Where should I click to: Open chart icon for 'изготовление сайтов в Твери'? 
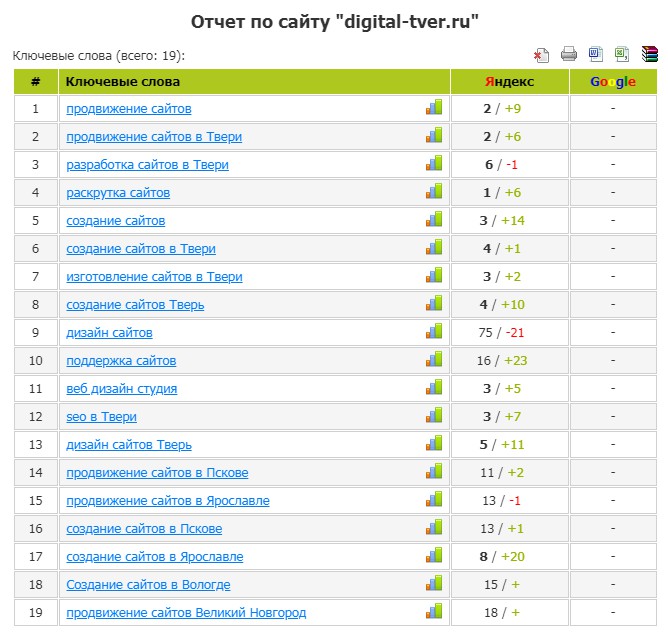pos(434,276)
